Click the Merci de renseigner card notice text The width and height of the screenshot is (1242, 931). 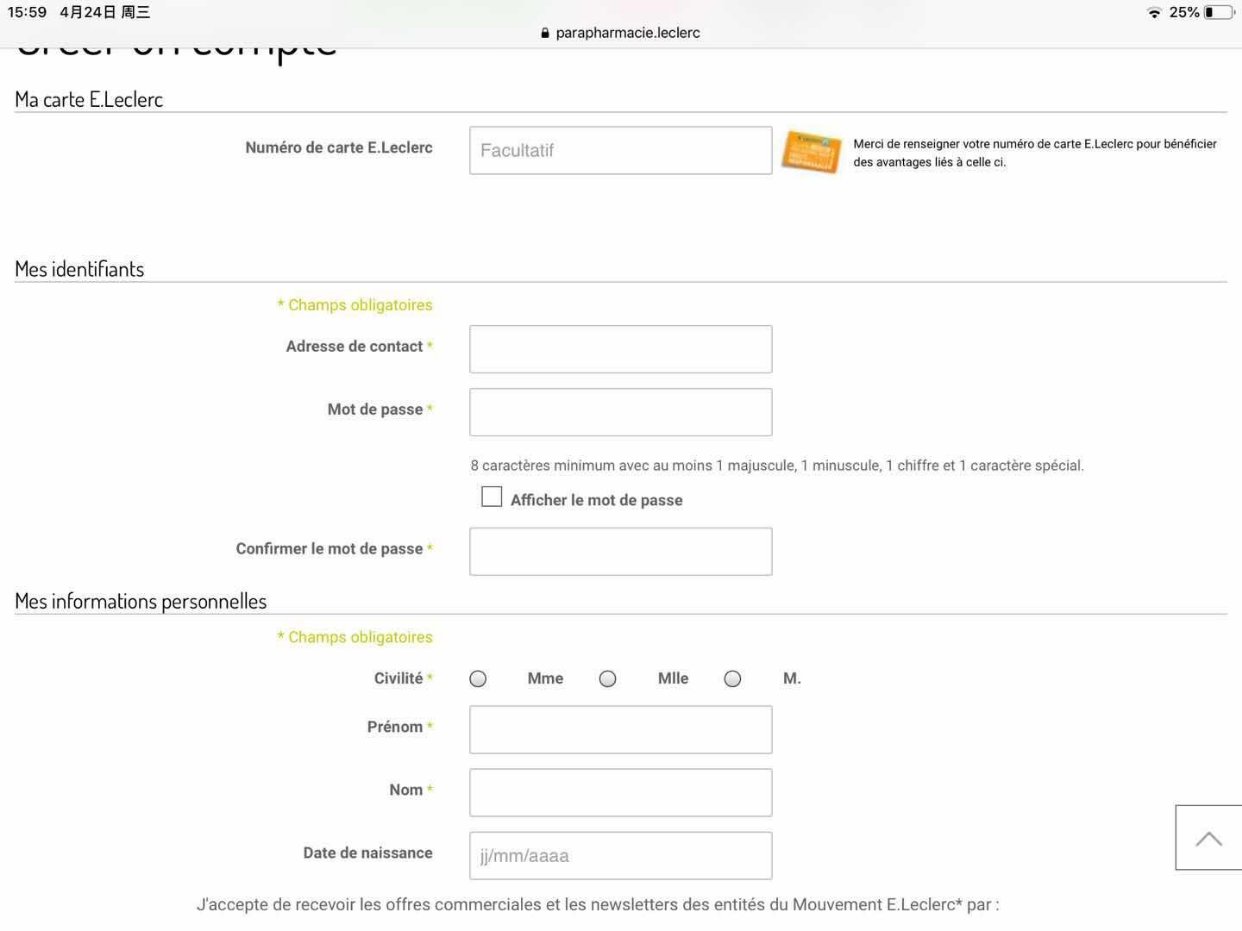point(1035,153)
